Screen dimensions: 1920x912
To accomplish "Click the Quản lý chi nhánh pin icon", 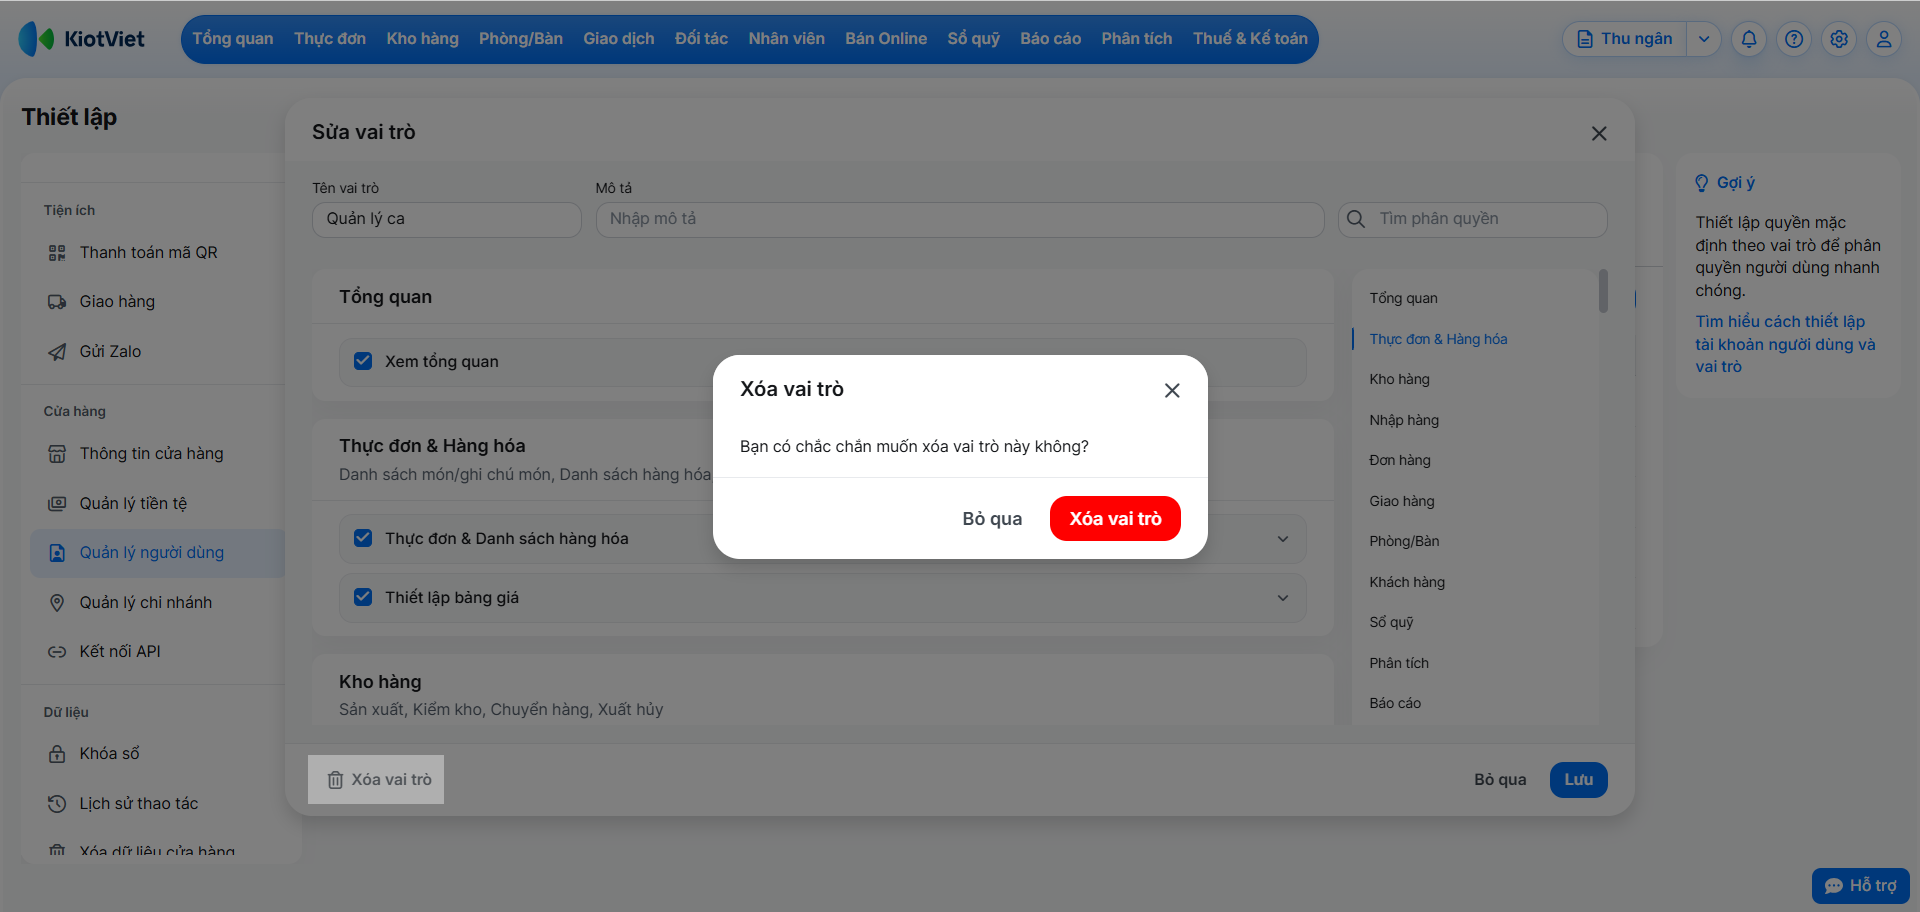I will (x=57, y=603).
